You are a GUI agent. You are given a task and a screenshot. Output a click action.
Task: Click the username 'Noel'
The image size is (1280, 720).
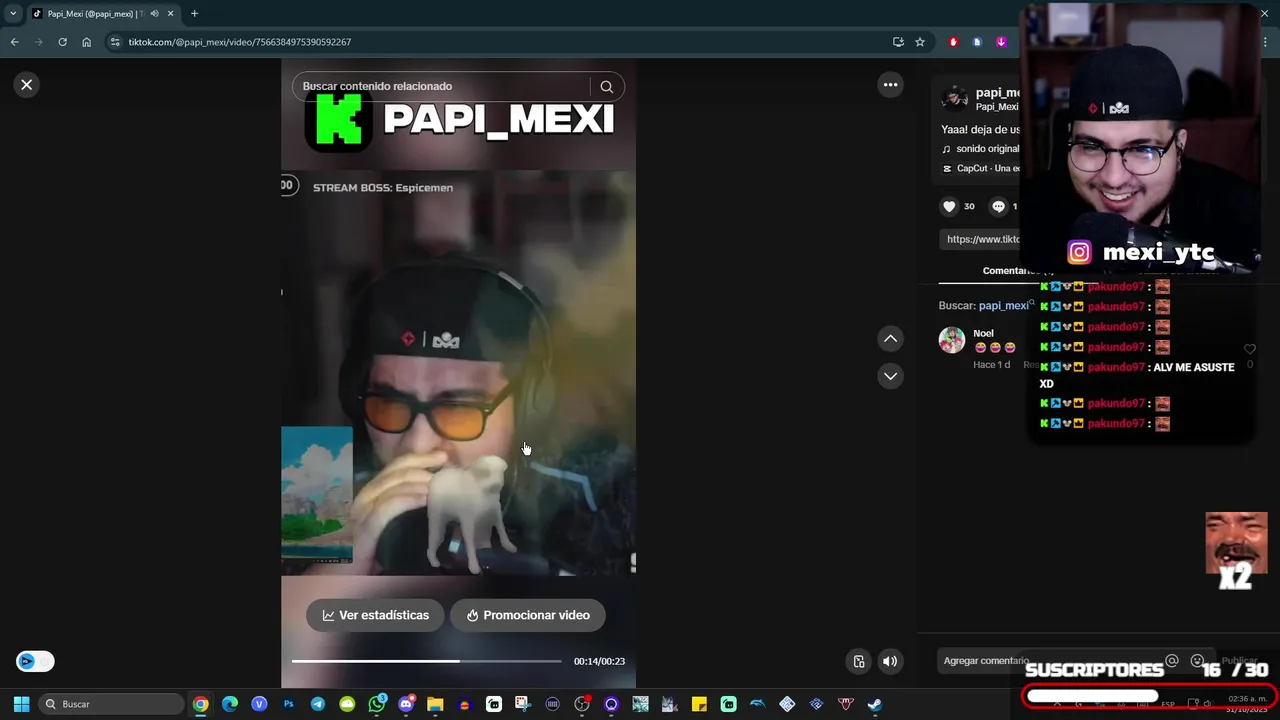[x=983, y=333]
